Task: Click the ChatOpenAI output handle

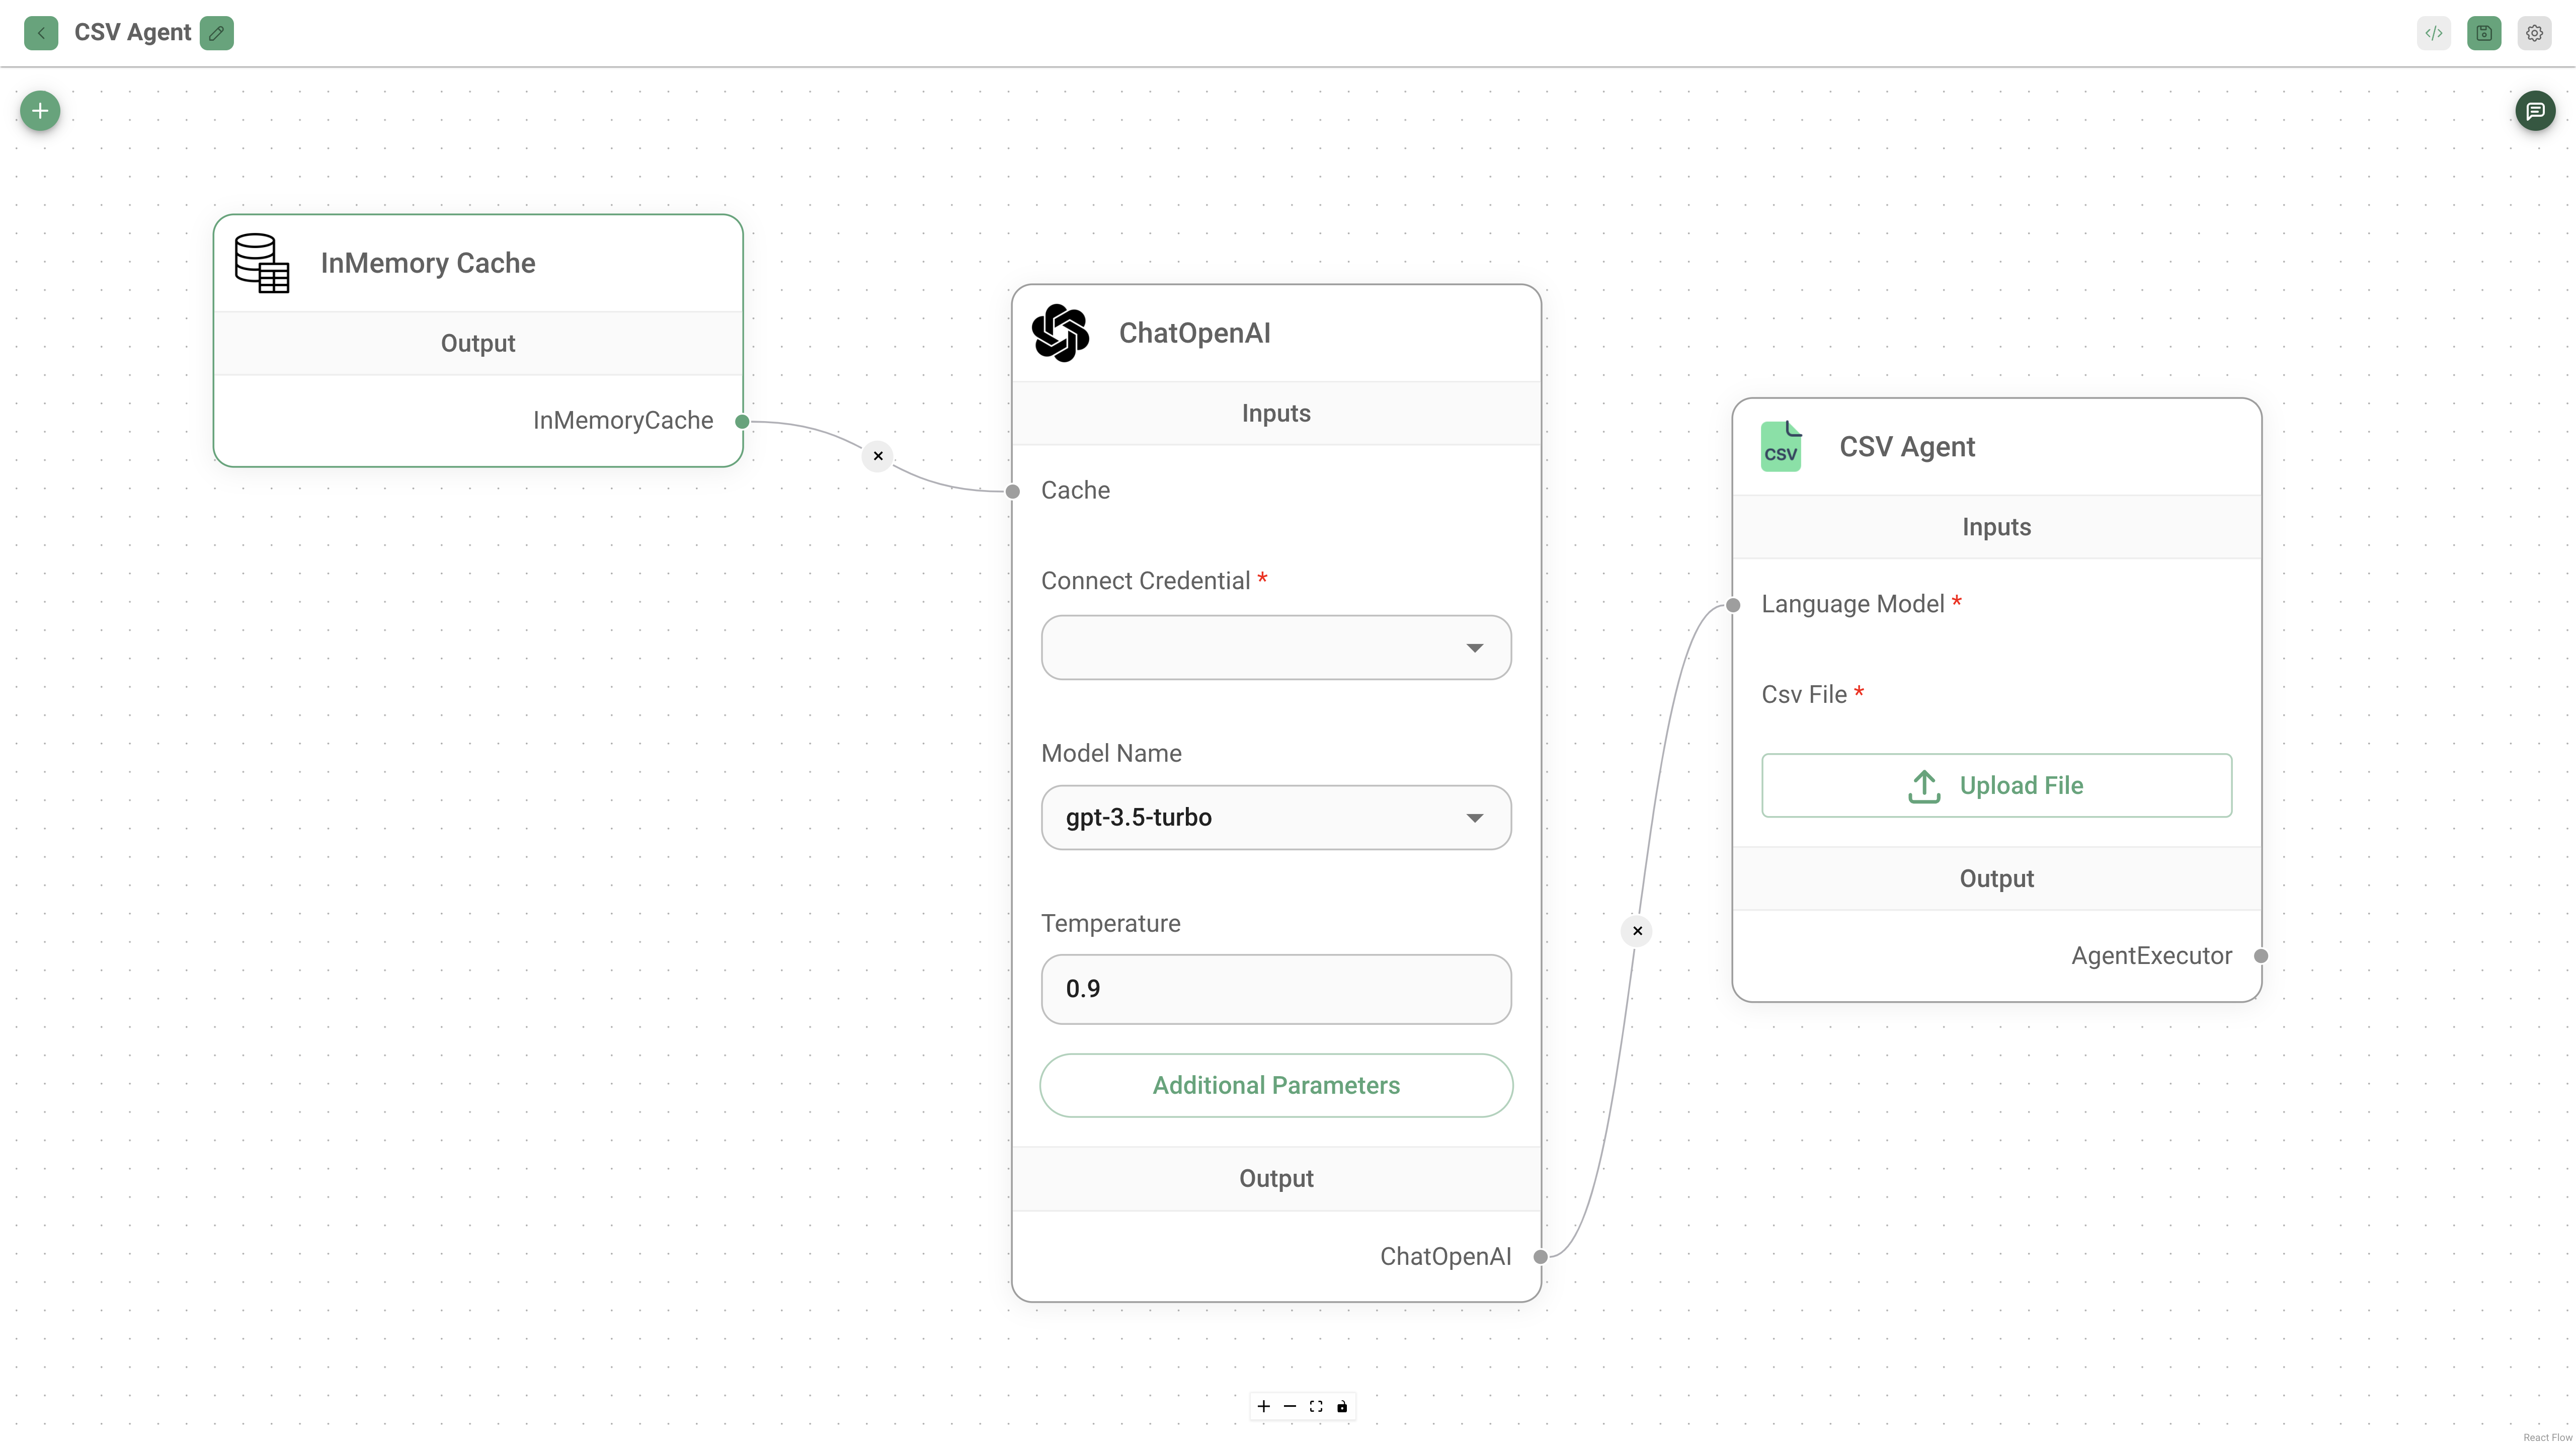Action: pyautogui.click(x=1541, y=1257)
